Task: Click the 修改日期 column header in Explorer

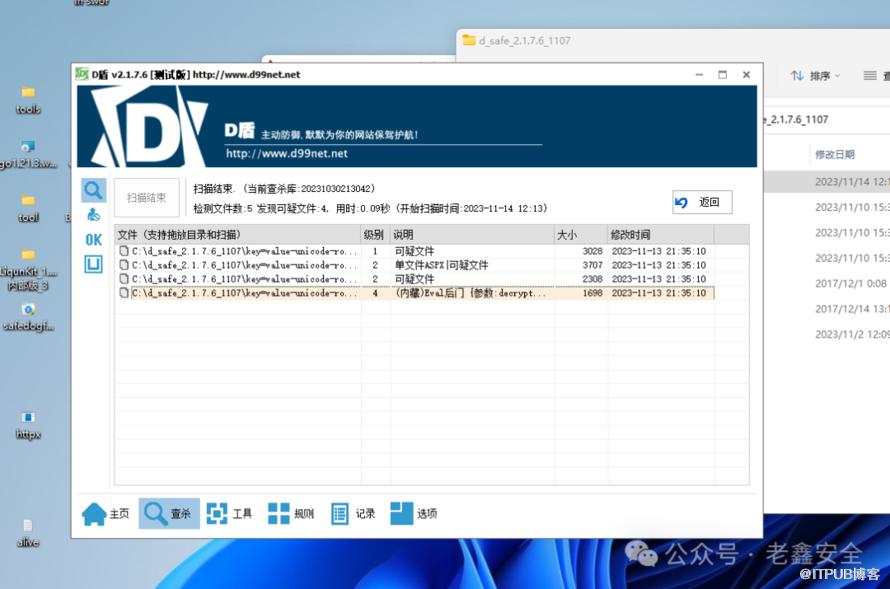Action: [x=834, y=155]
